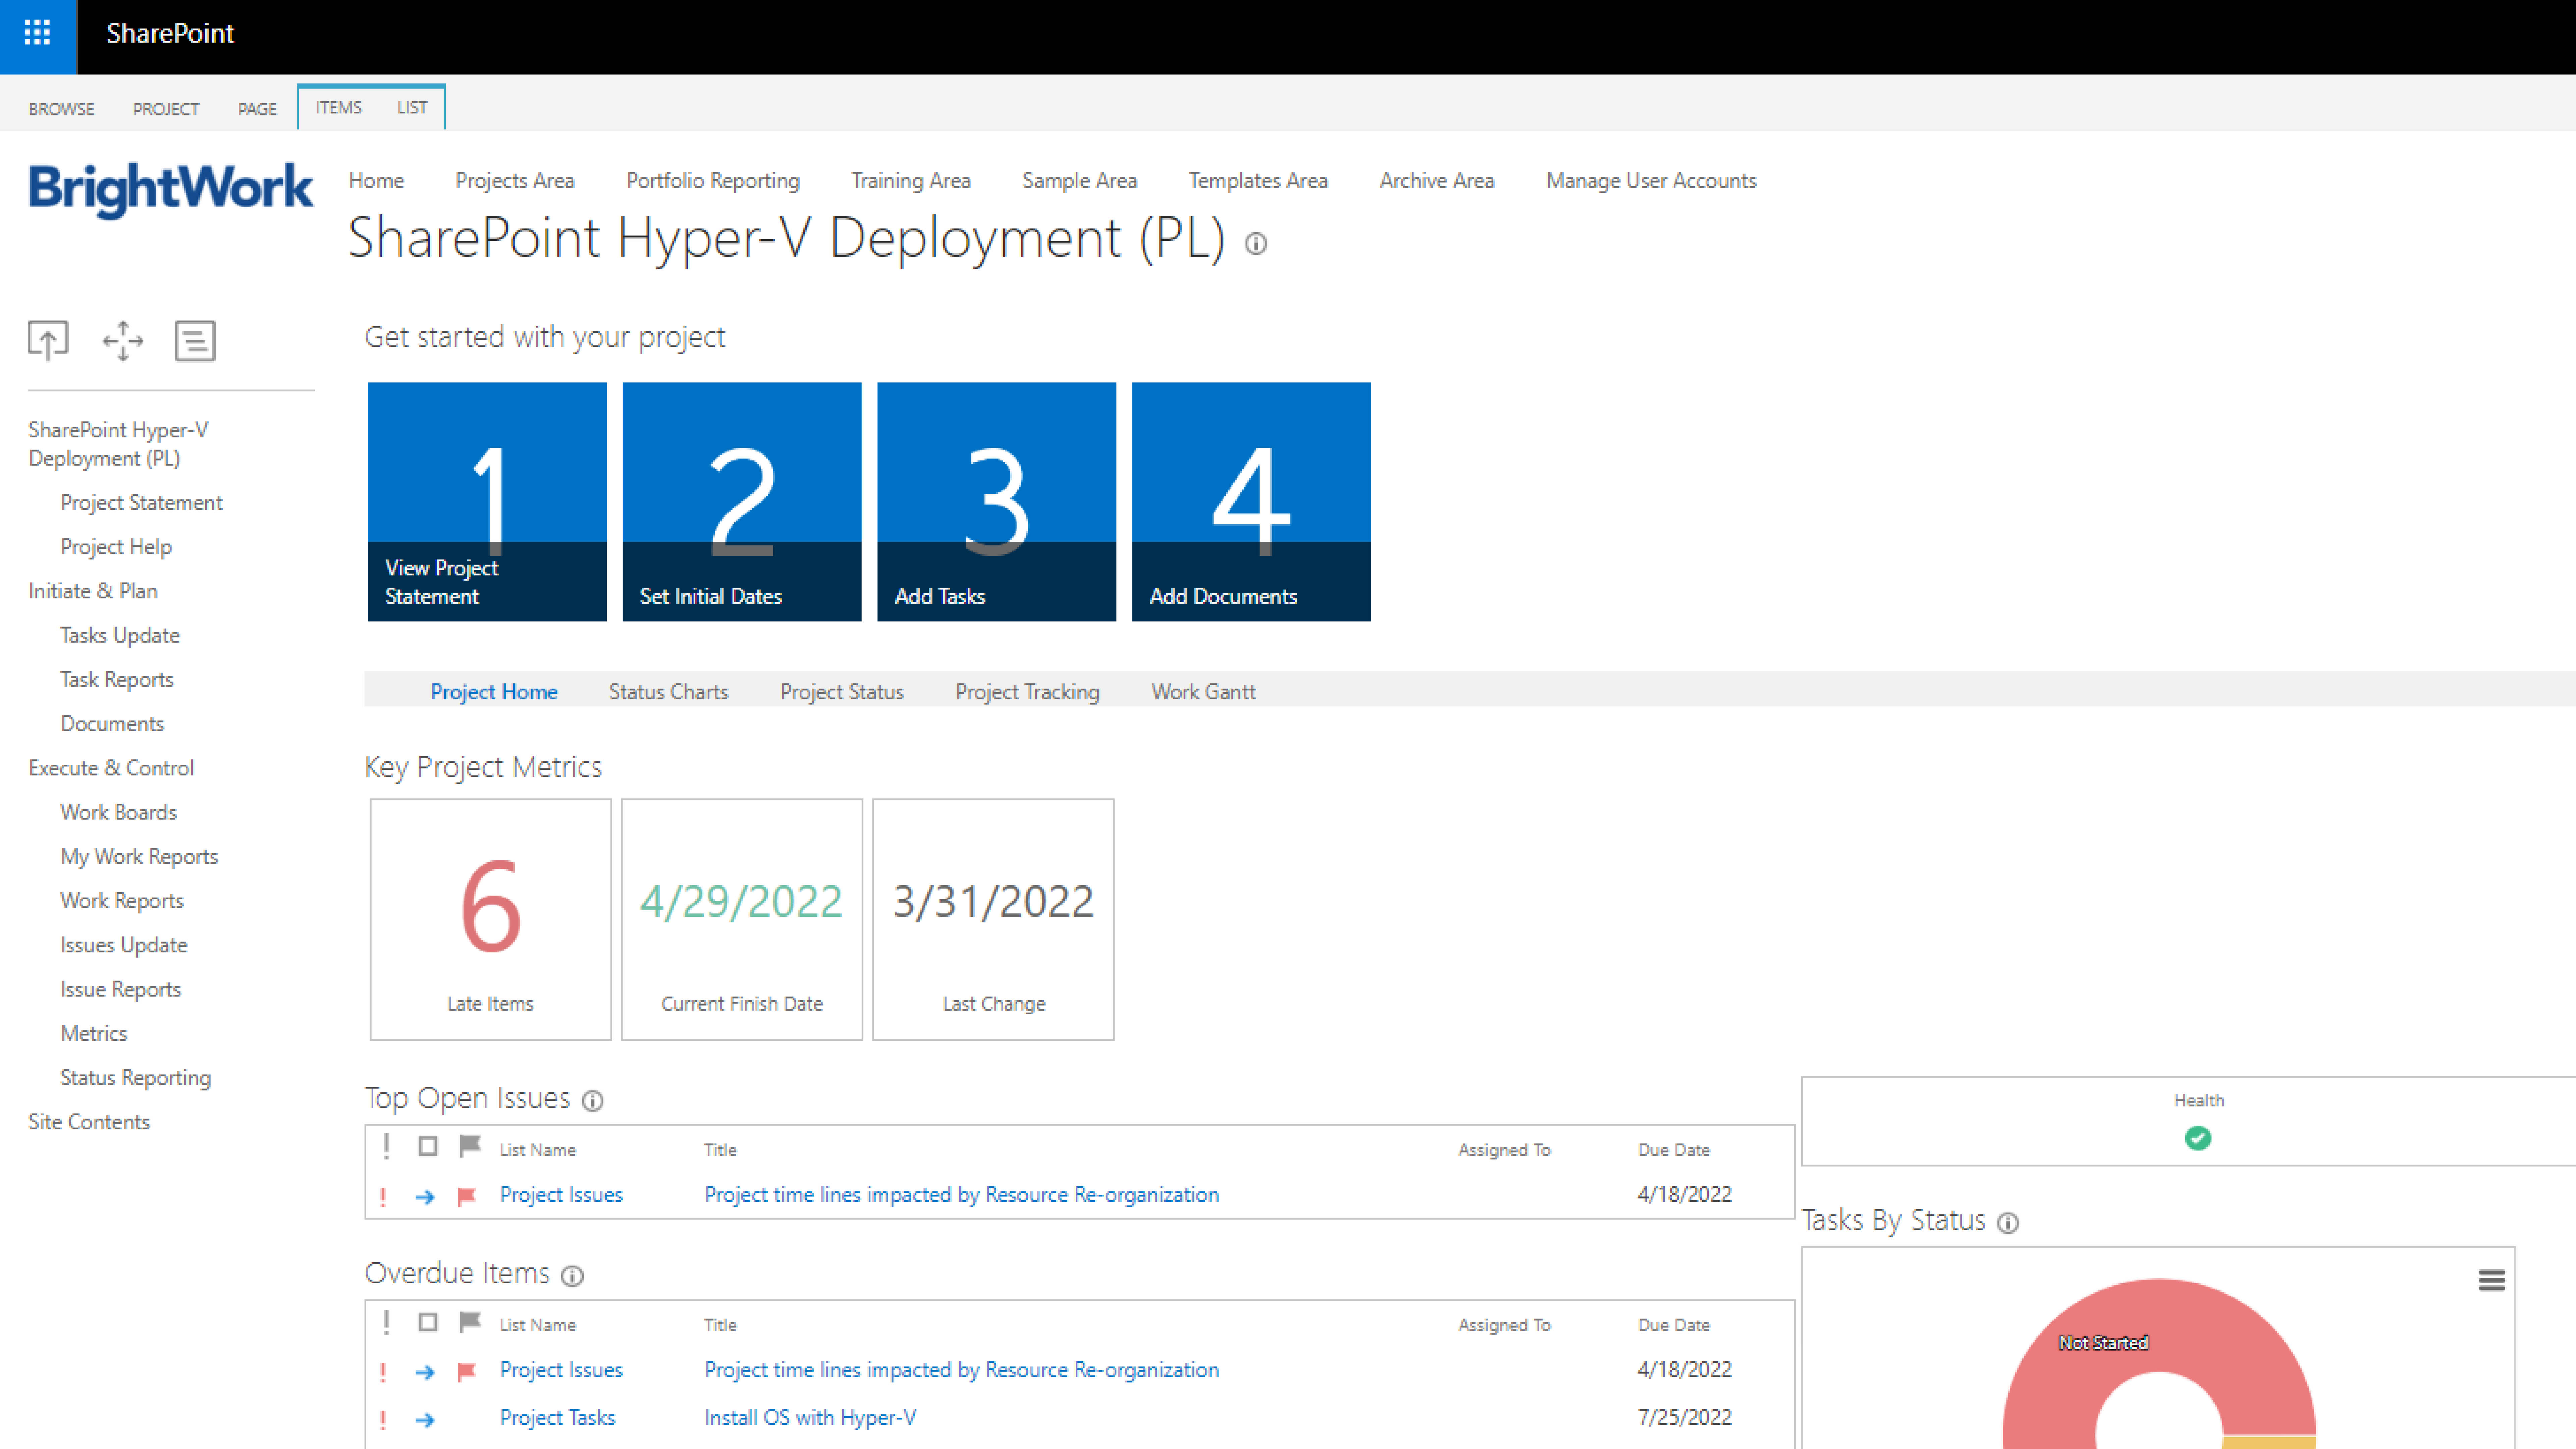Screen dimensions: 2576x1449
Task: Click the Late Items metric tile
Action: [490, 918]
